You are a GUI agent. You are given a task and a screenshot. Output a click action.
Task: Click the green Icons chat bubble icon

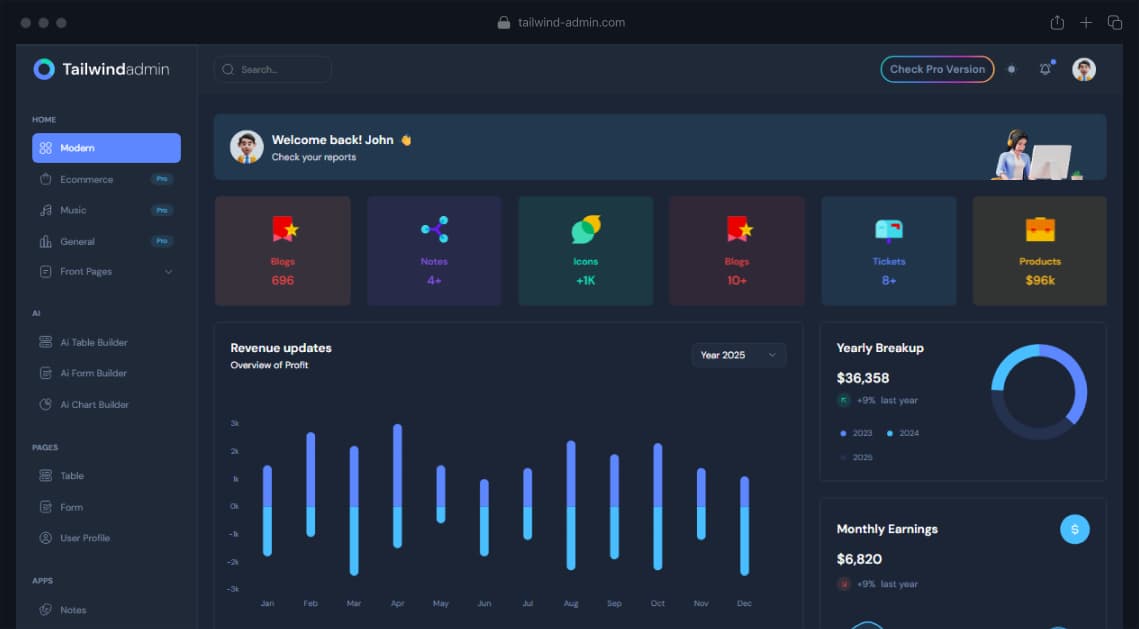(586, 230)
